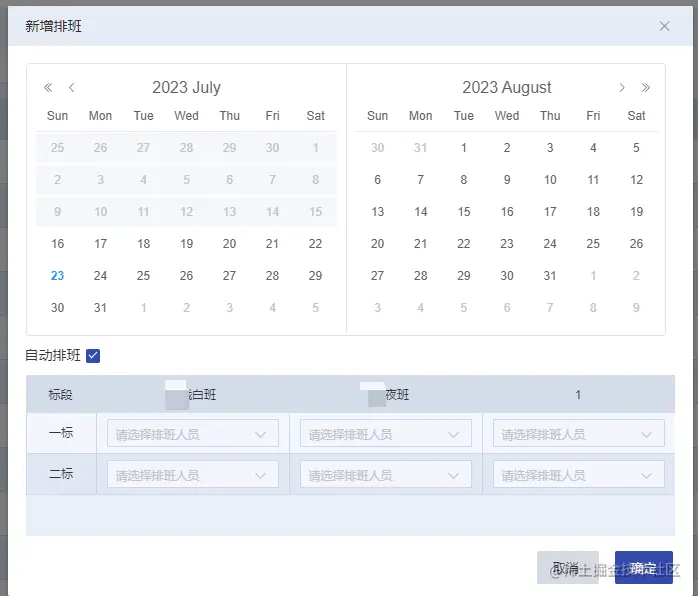The width and height of the screenshot is (698, 596).
Task: Expand 二标 白班 staff selector
Action: click(x=193, y=474)
